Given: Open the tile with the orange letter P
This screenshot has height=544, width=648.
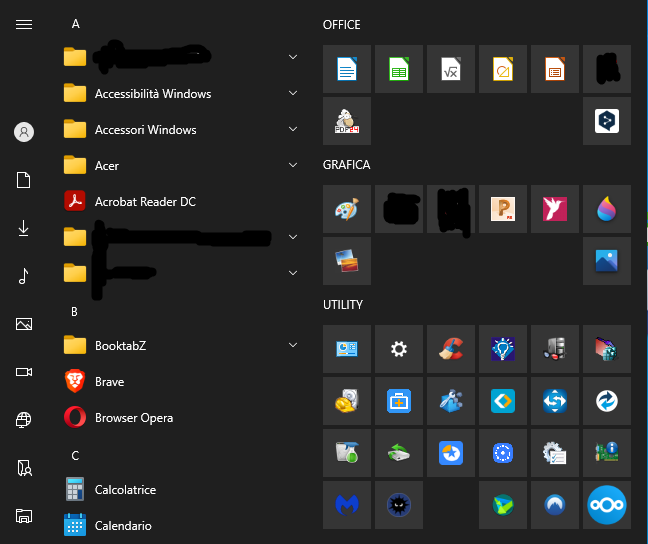Looking at the screenshot, I should coord(503,209).
